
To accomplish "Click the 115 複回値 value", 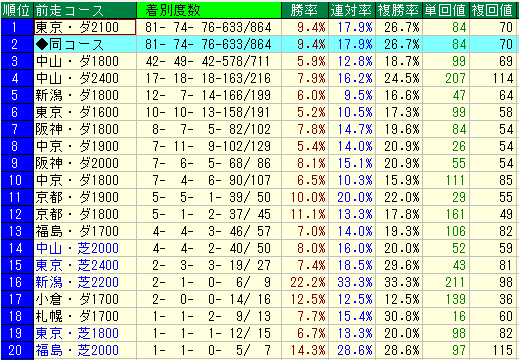I will pos(503,350).
